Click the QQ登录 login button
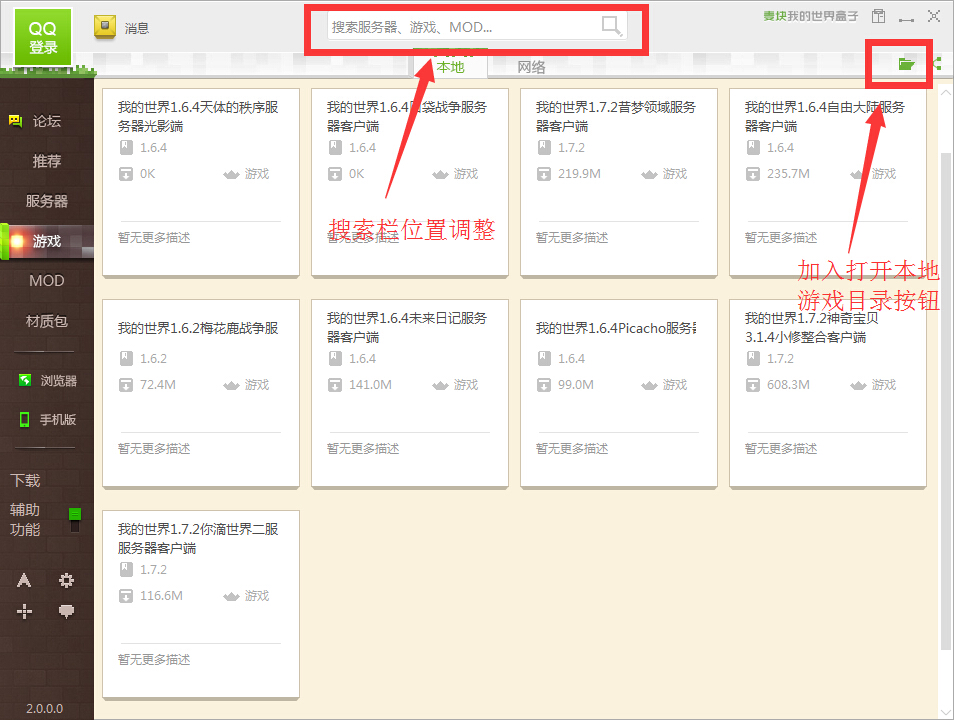954x720 pixels. pyautogui.click(x=41, y=37)
